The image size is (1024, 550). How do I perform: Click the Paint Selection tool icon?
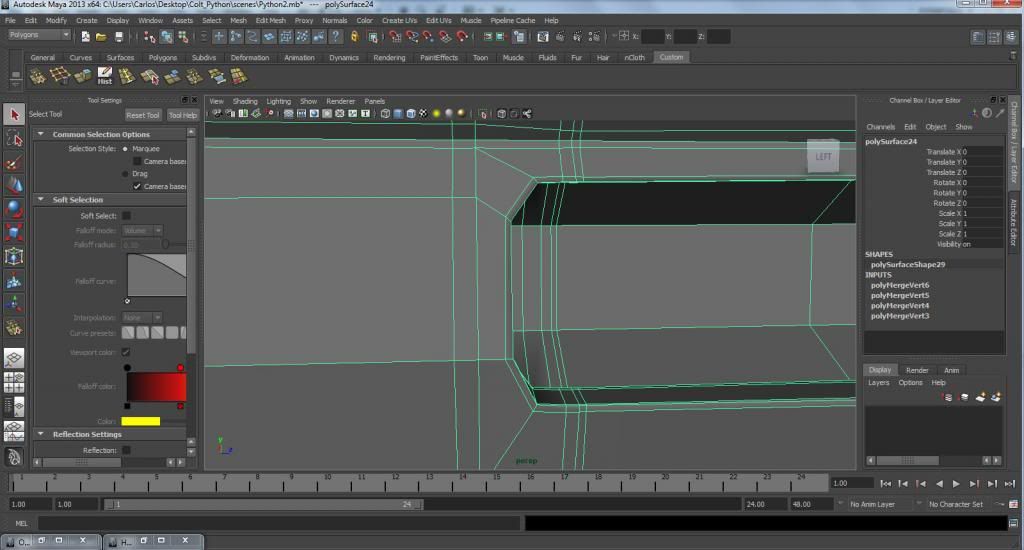coord(14,162)
